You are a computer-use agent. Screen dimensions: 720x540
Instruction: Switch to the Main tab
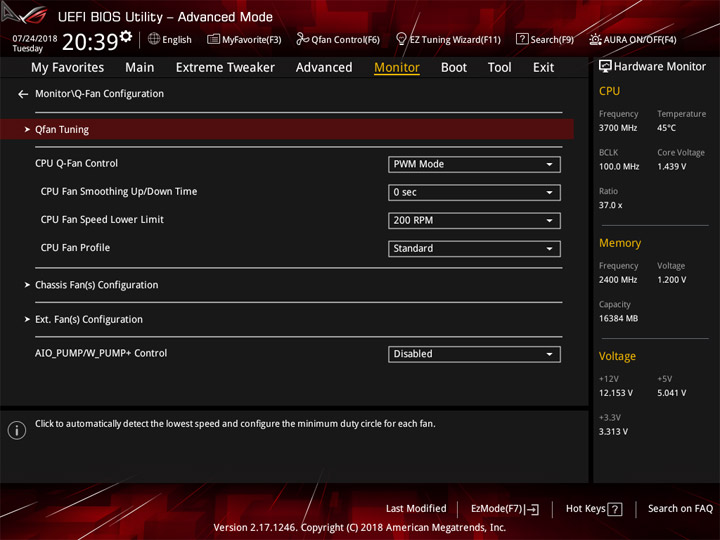pos(140,68)
